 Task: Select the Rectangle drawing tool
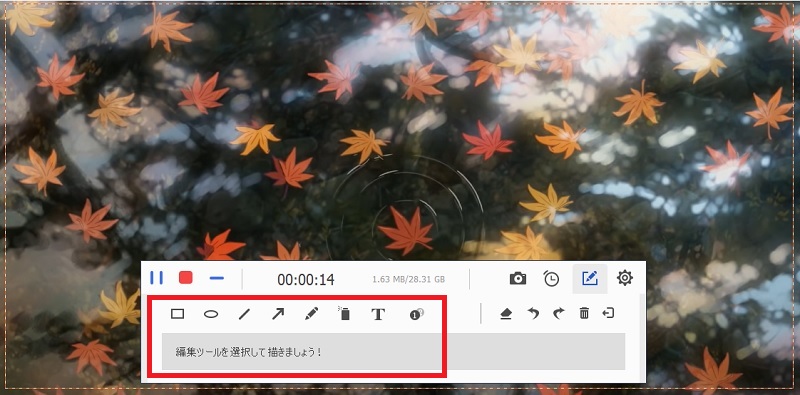click(x=178, y=314)
